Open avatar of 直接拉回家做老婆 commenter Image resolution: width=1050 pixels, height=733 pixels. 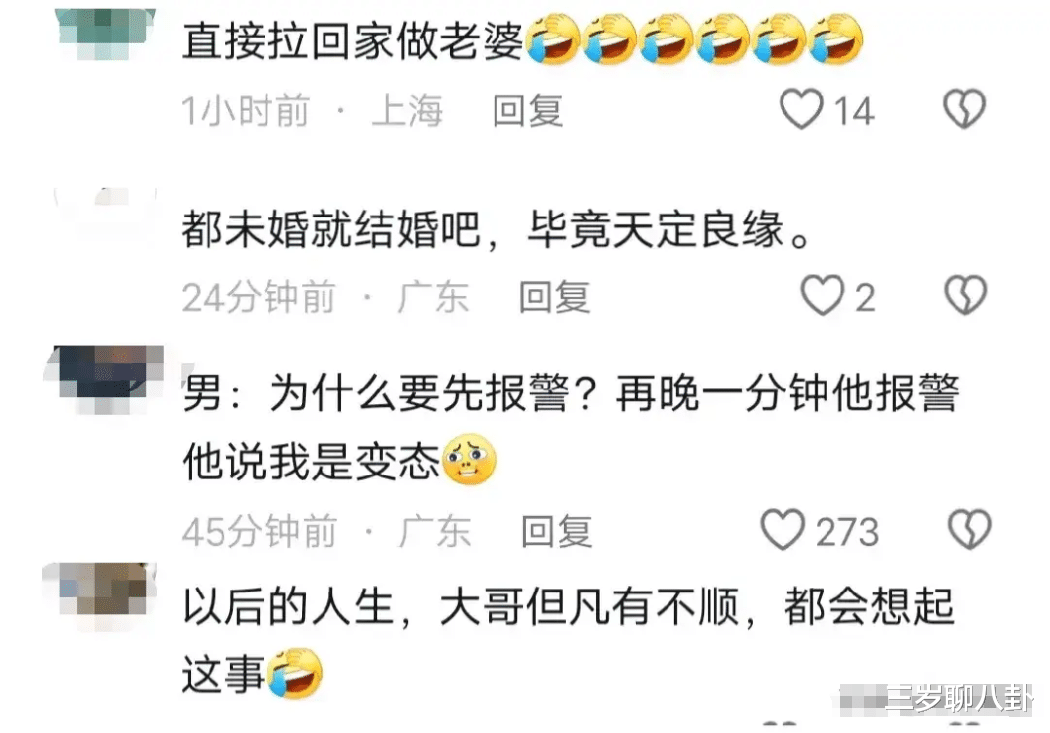(106, 32)
